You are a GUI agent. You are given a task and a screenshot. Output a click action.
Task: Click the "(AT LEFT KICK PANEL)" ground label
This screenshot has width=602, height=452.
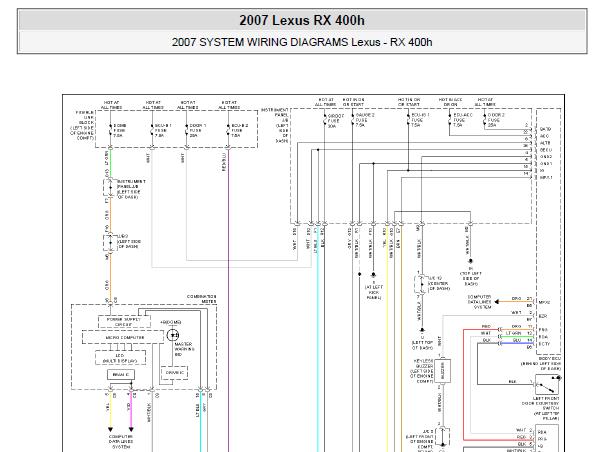coord(373,292)
